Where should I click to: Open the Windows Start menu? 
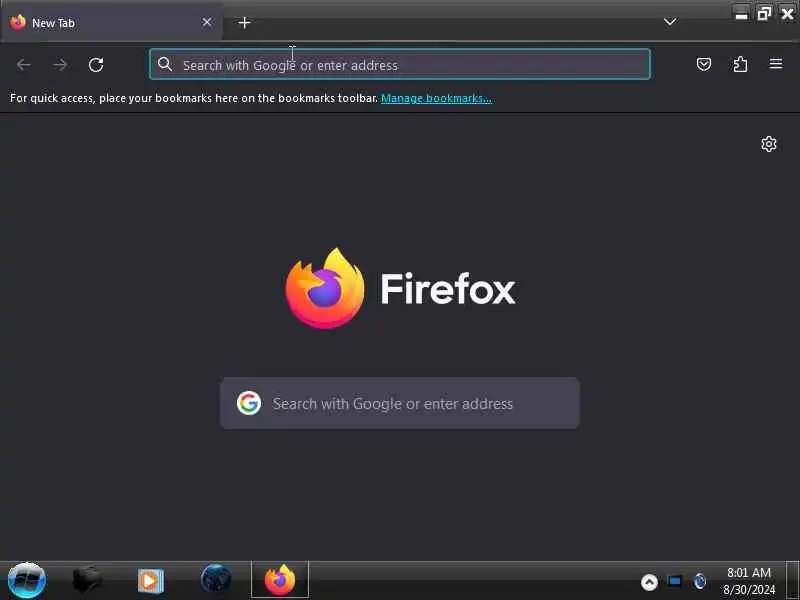click(x=27, y=581)
